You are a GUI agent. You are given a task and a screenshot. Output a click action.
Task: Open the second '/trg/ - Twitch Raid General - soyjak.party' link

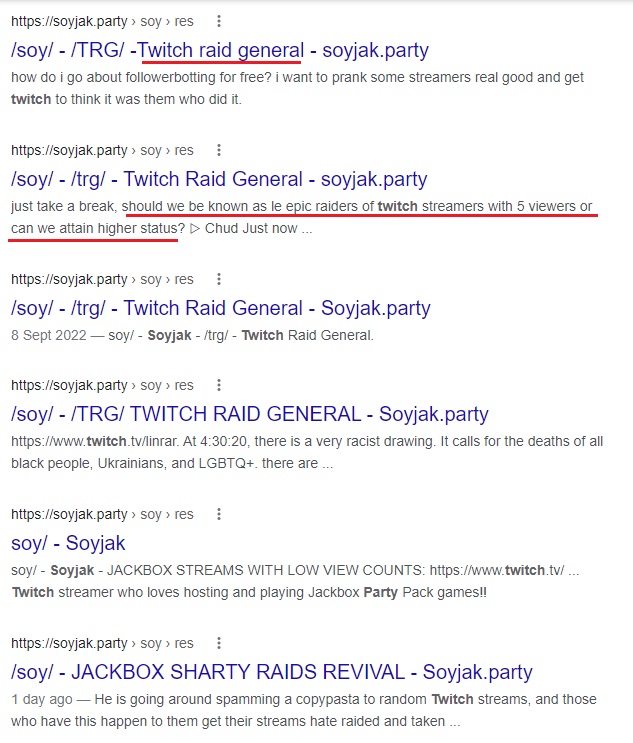click(219, 179)
